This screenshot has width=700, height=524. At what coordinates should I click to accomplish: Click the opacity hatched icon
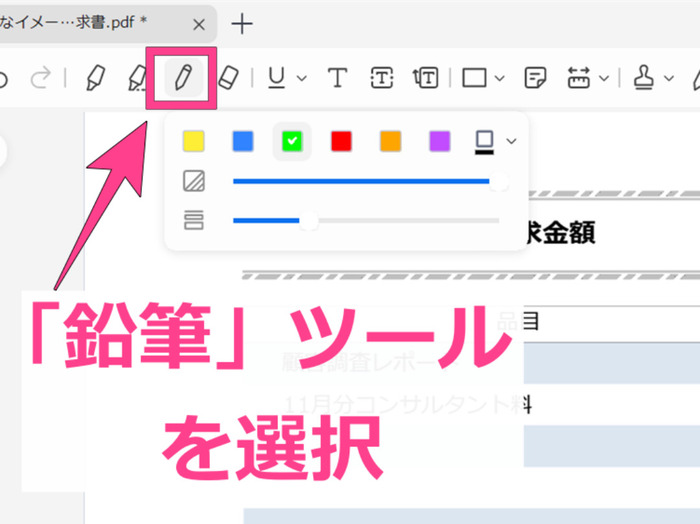pyautogui.click(x=194, y=181)
